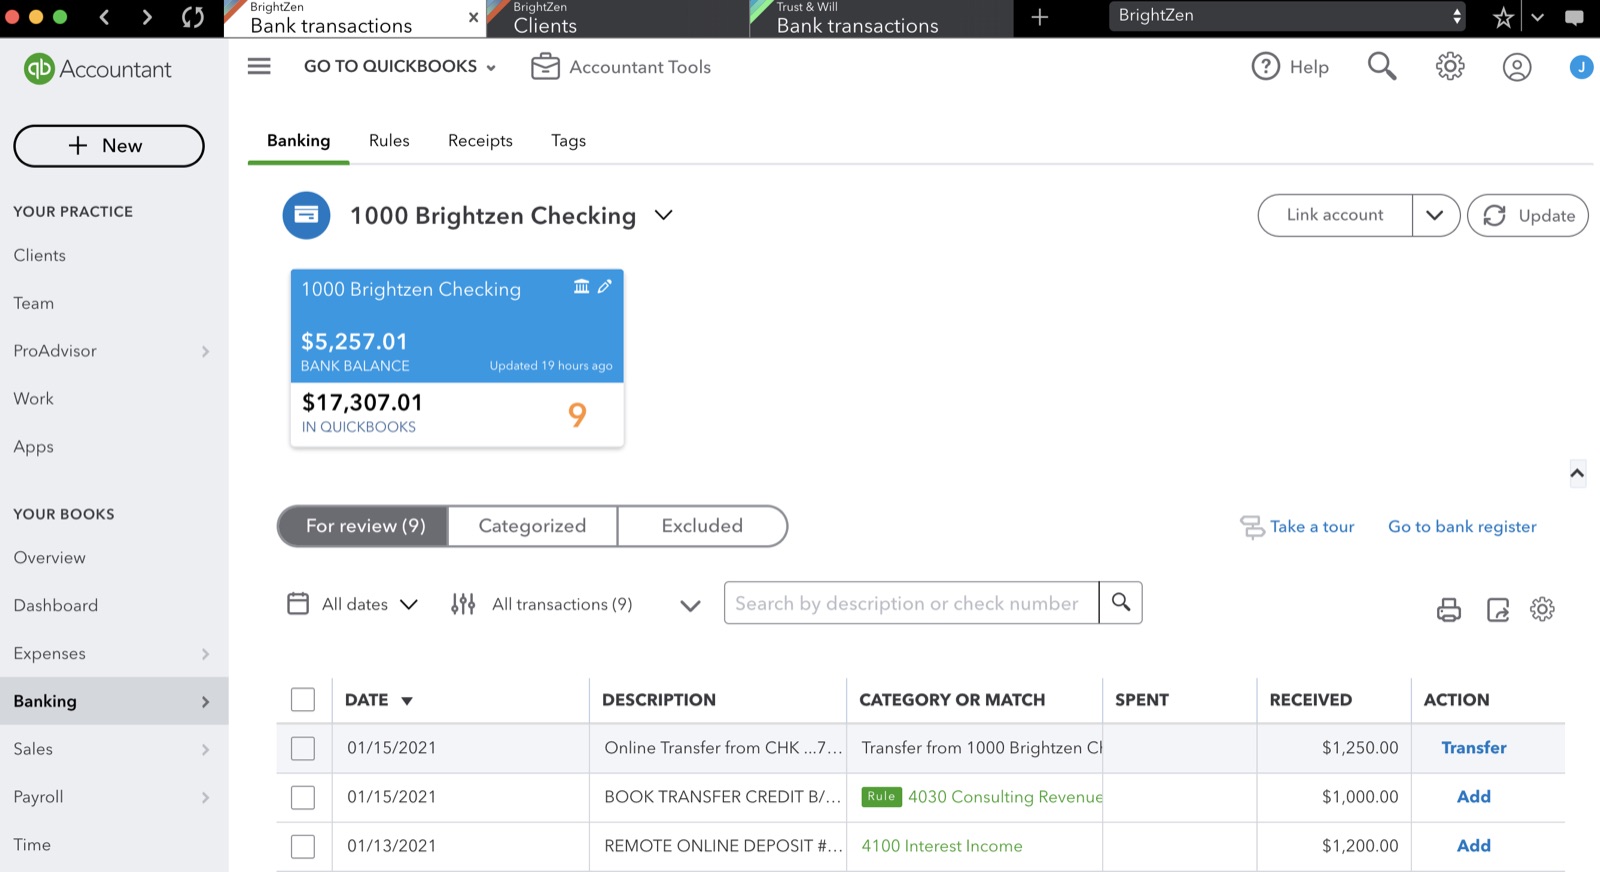This screenshot has height=872, width=1600.
Task: Expand the ProAdvisor sidebar submenu
Action: [x=205, y=351]
